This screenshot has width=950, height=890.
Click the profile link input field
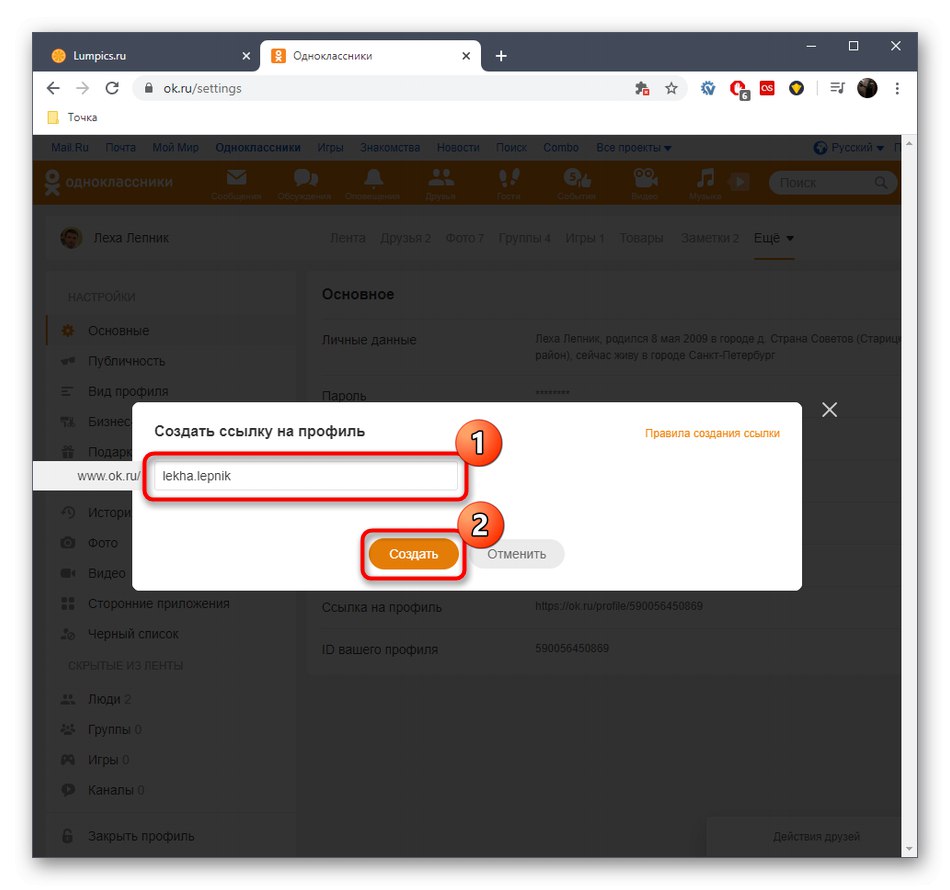[x=310, y=477]
